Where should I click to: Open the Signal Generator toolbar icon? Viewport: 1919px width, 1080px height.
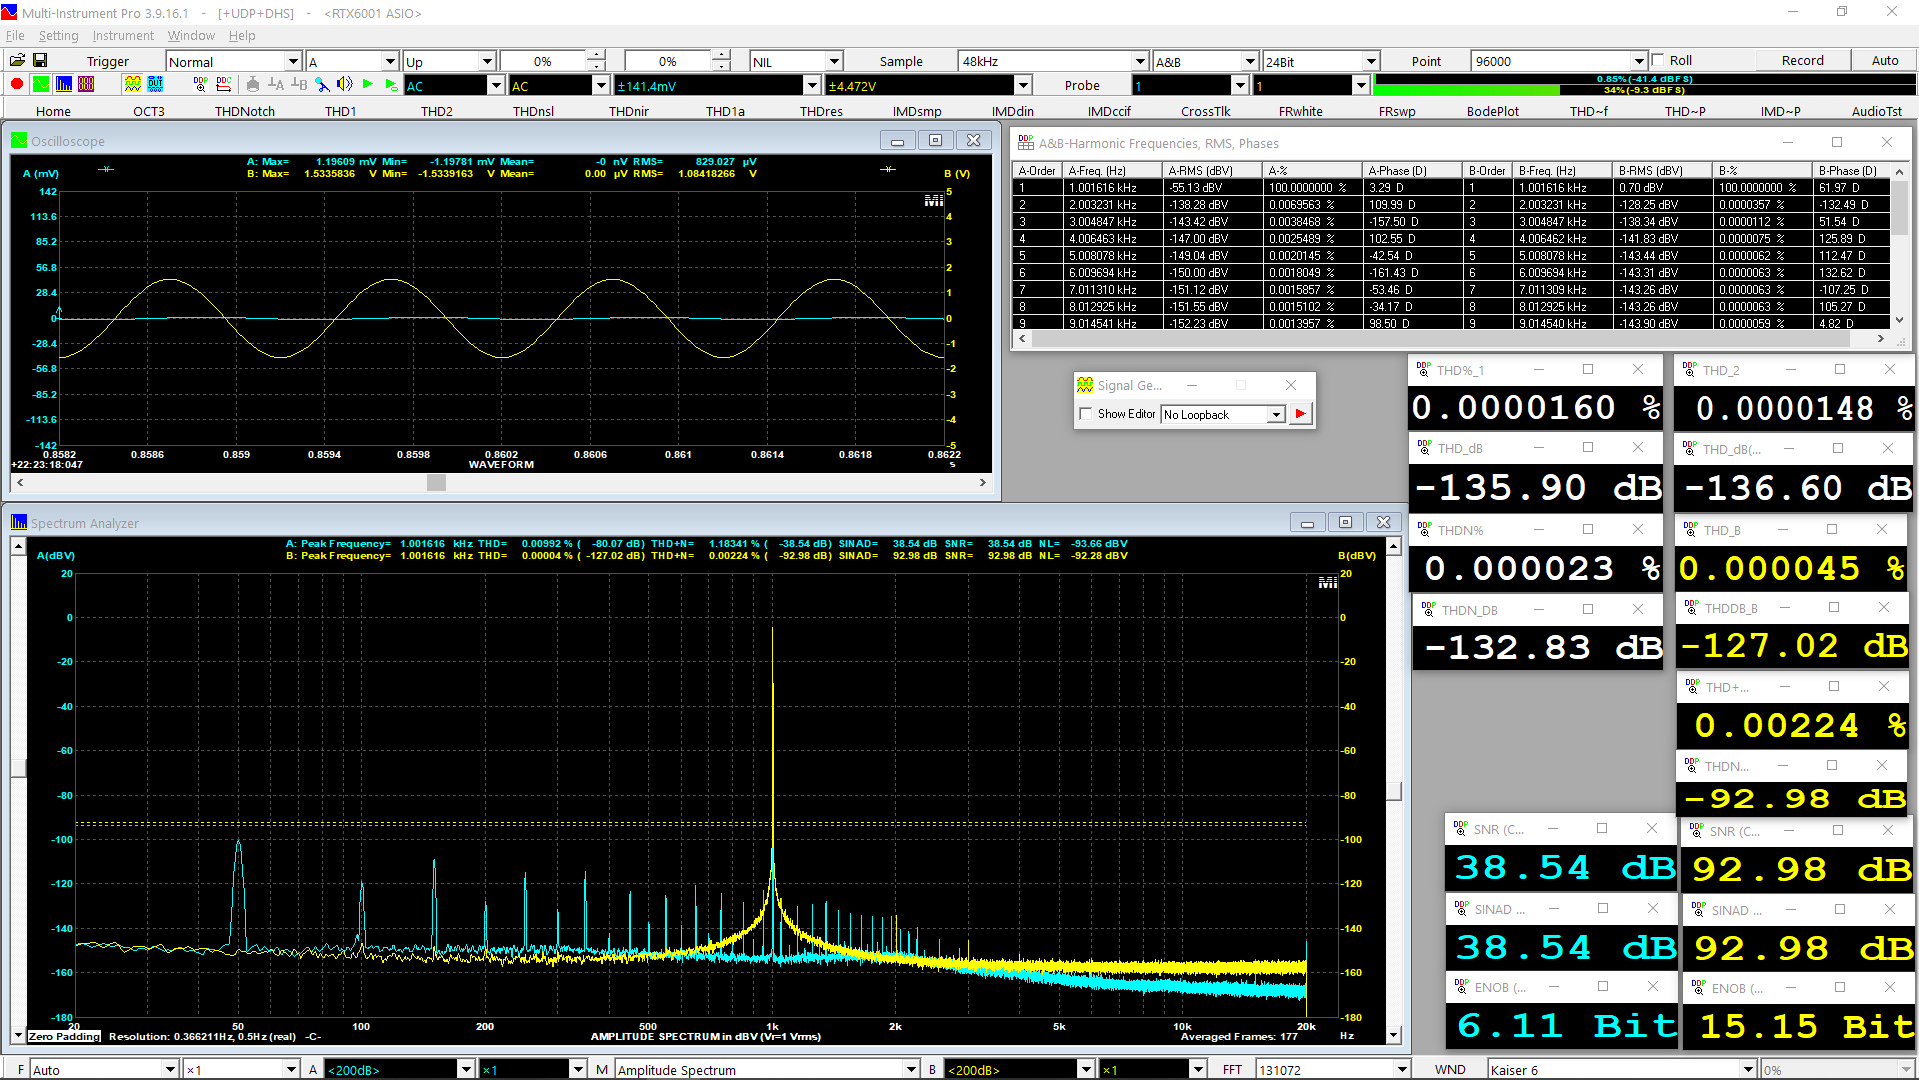tap(132, 85)
